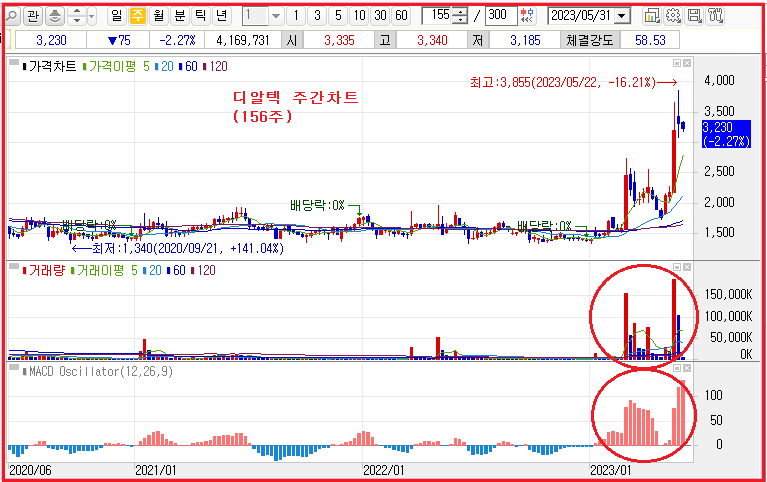Image resolution: width=767 pixels, height=482 pixels.
Task: Click the first icon right of the date box
Action: [x=652, y=16]
